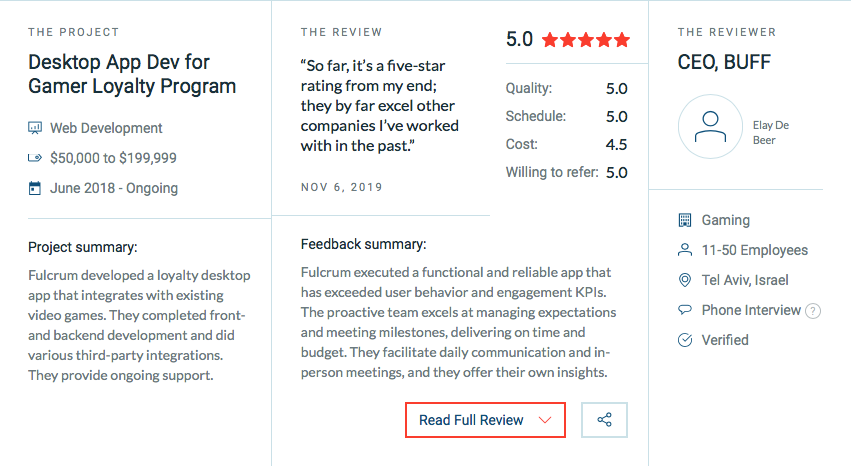Screen dimensions: 851x466
Task: Open the Desktop App Dev project title
Action: point(132,74)
